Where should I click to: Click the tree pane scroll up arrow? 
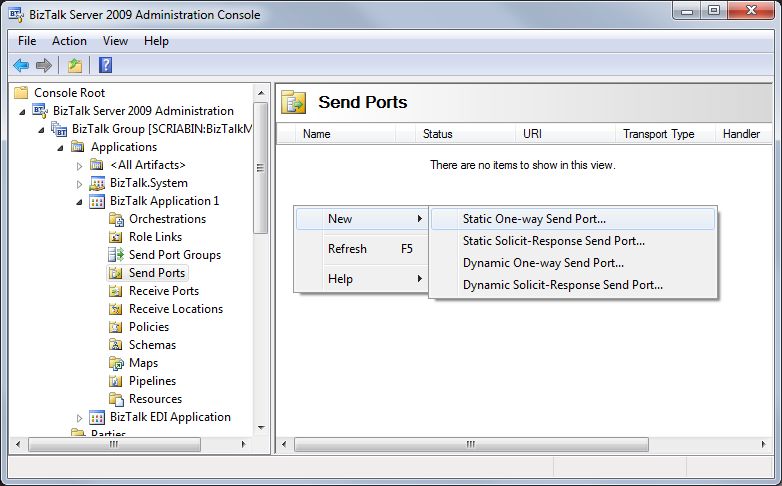pos(261,93)
